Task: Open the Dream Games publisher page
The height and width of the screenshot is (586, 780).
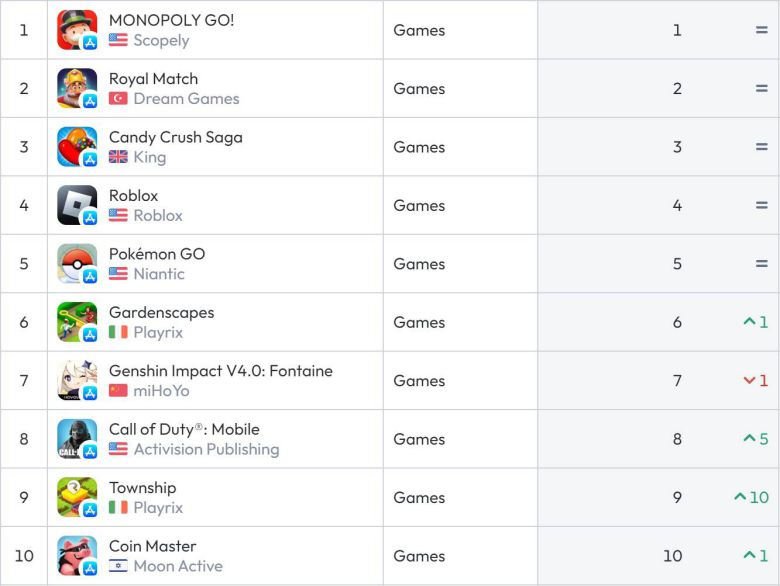Action: (186, 99)
